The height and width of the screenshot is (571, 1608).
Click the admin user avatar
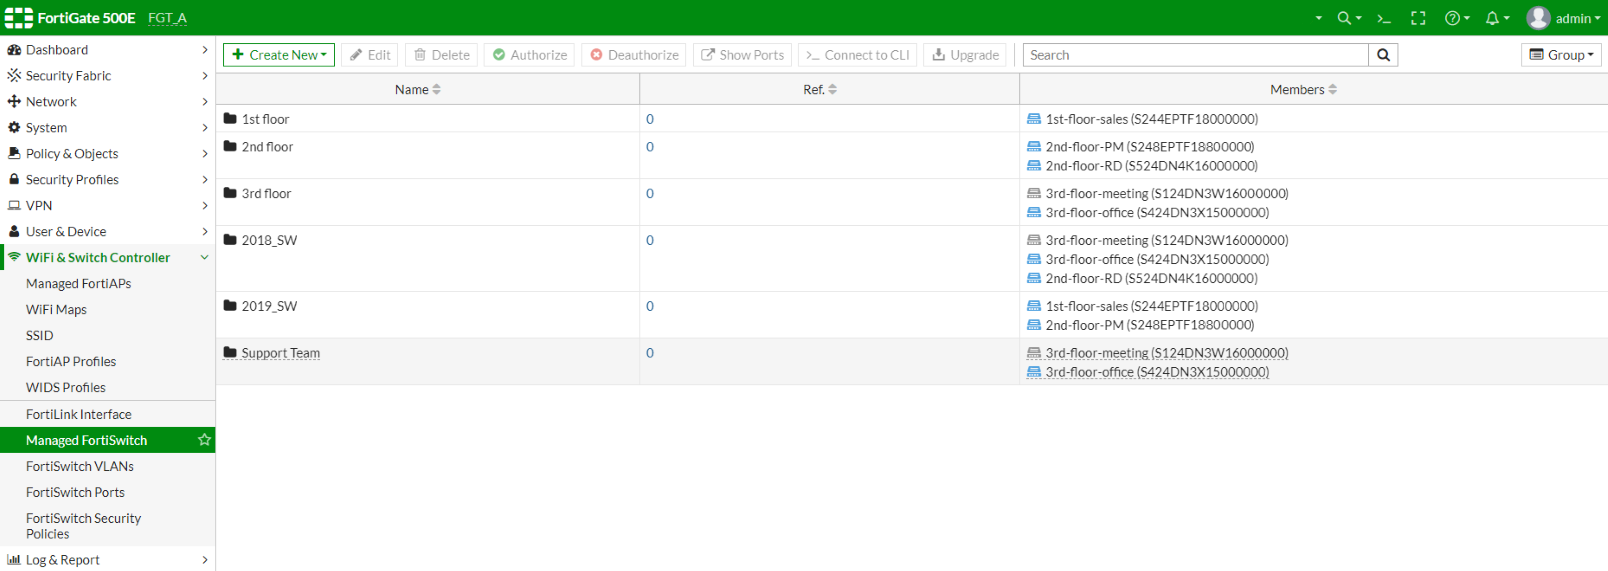tap(1538, 18)
